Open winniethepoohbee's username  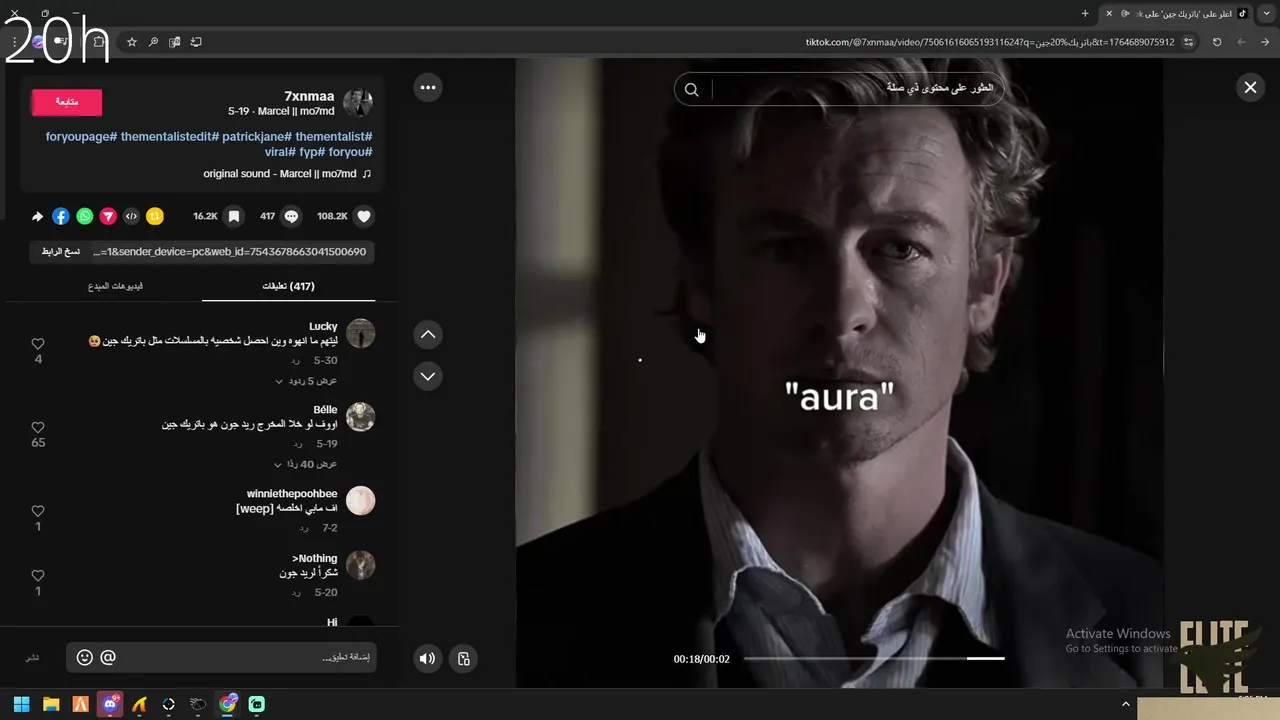[292, 494]
